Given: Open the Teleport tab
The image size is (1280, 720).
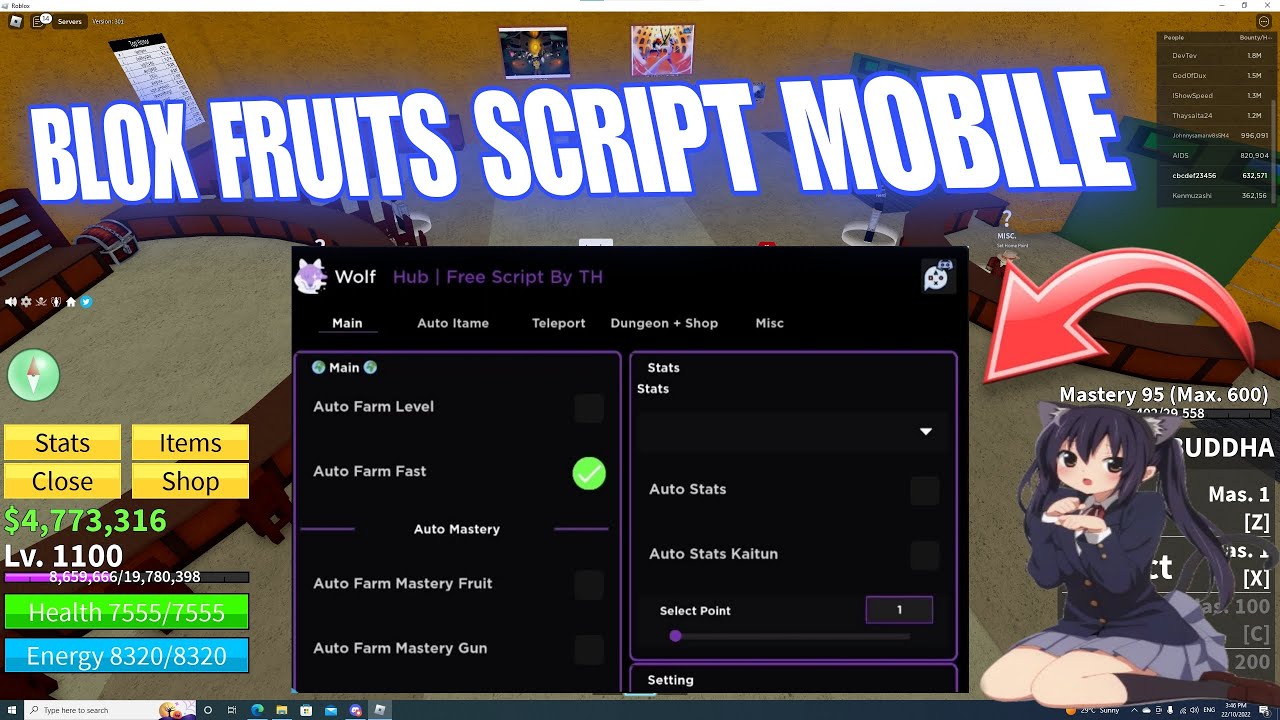Looking at the screenshot, I should coord(558,323).
